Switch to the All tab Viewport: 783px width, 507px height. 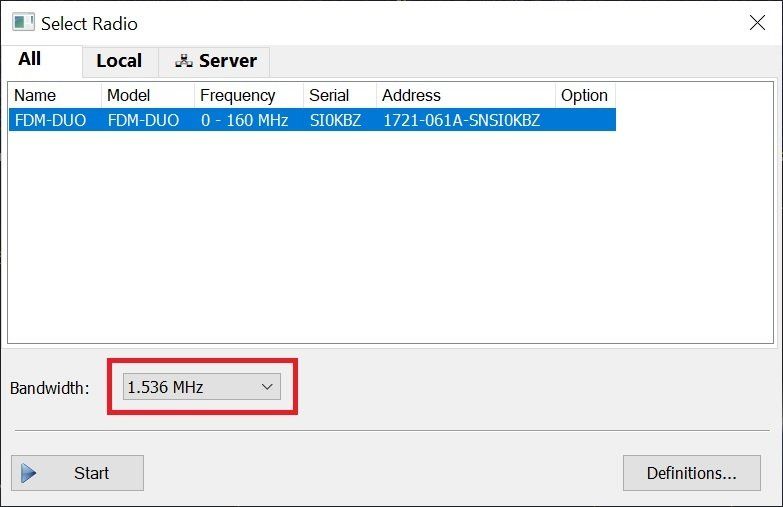42,60
